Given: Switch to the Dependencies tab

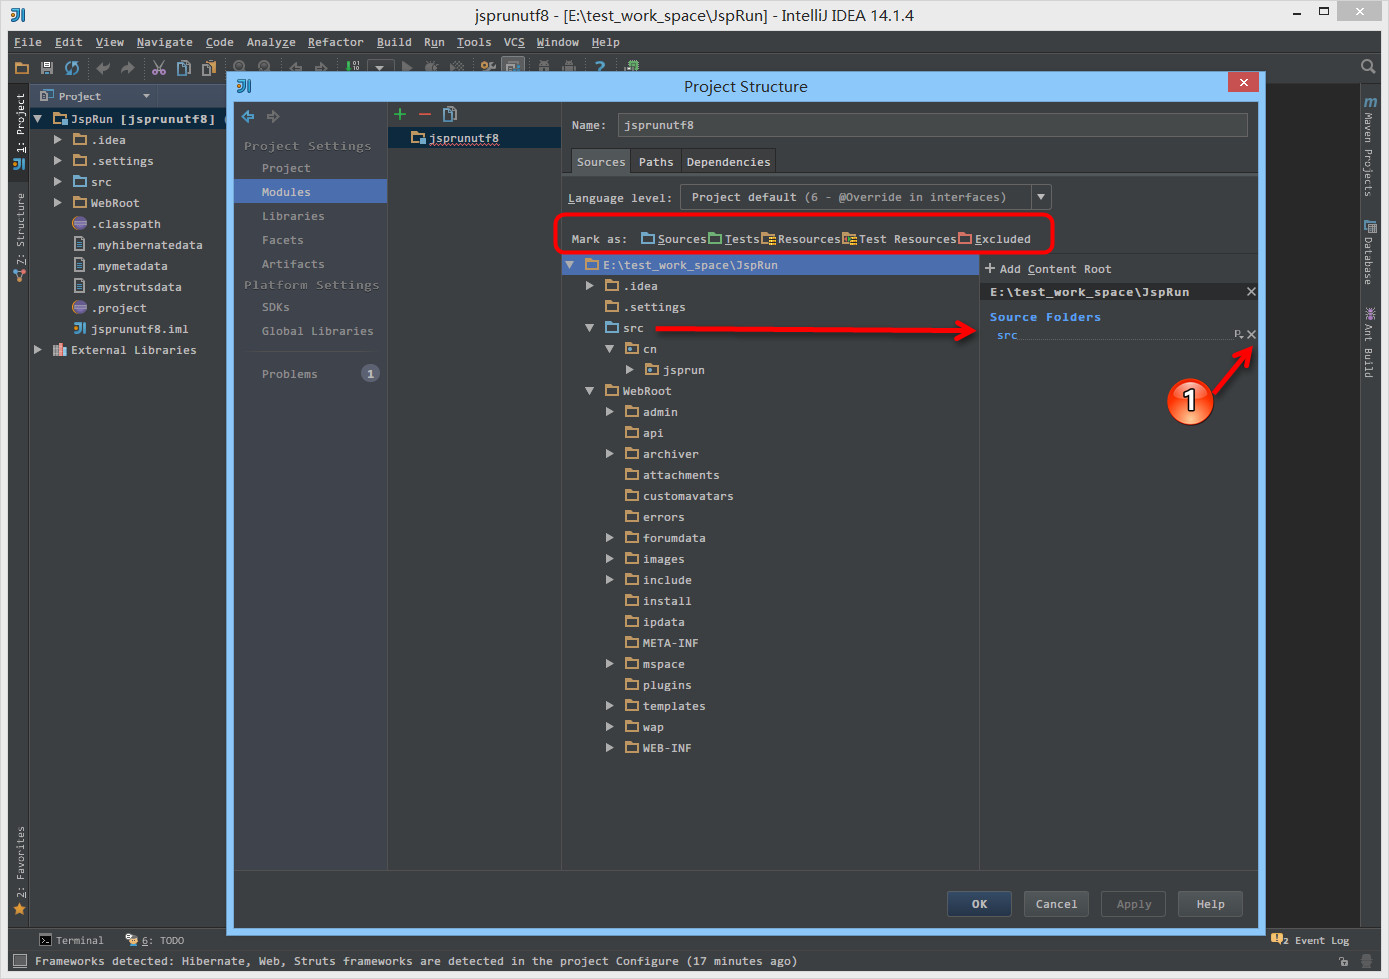Looking at the screenshot, I should click(x=728, y=162).
